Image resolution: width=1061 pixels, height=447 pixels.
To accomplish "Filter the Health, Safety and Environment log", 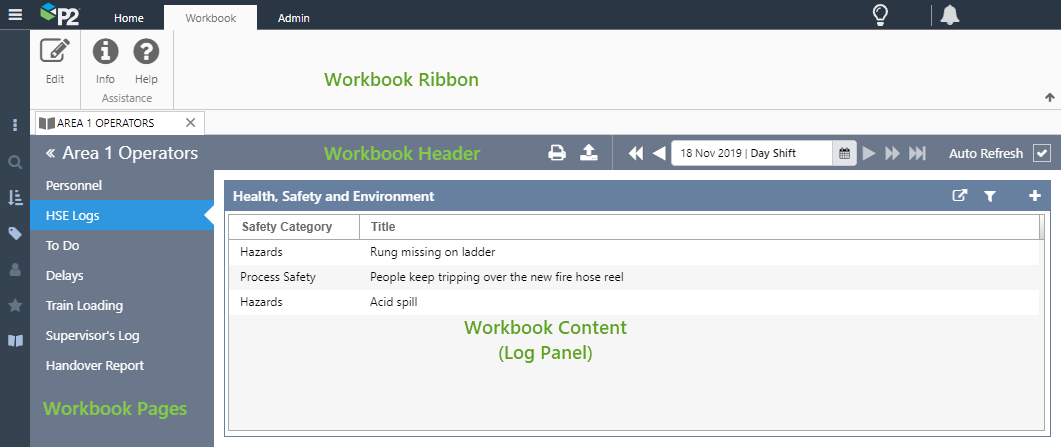I will click(x=990, y=196).
